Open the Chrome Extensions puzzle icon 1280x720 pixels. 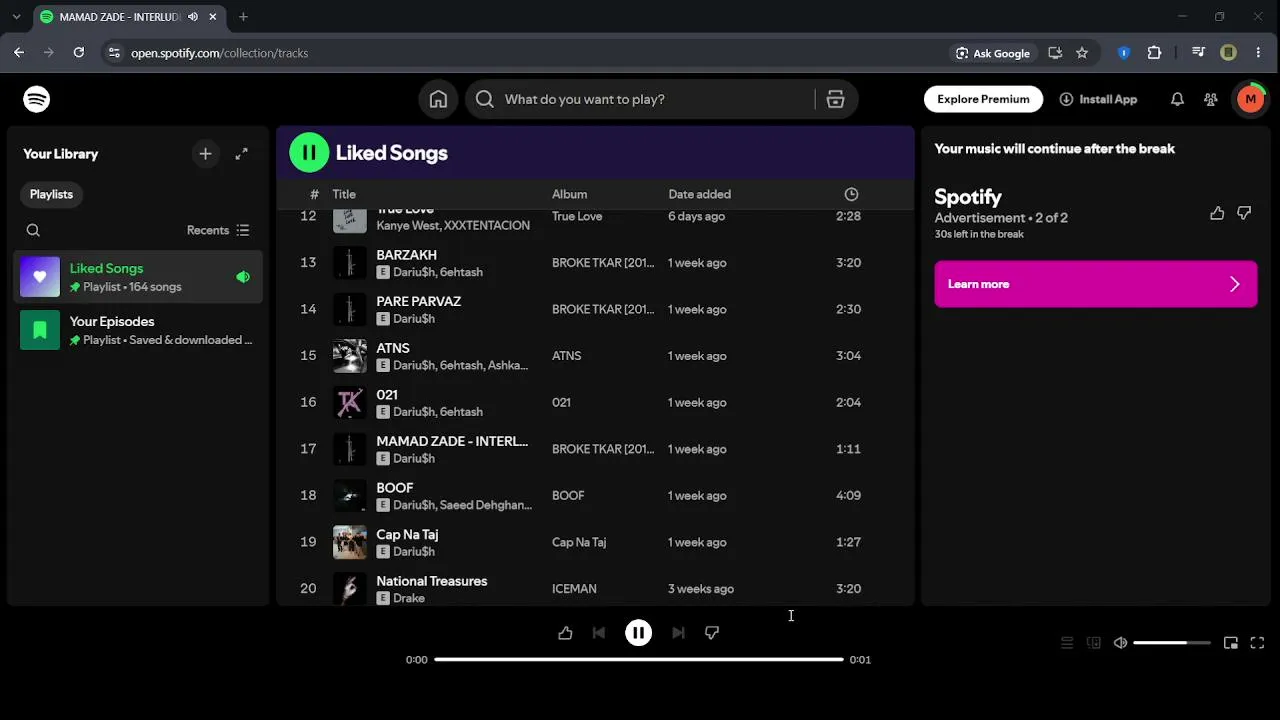[1154, 53]
